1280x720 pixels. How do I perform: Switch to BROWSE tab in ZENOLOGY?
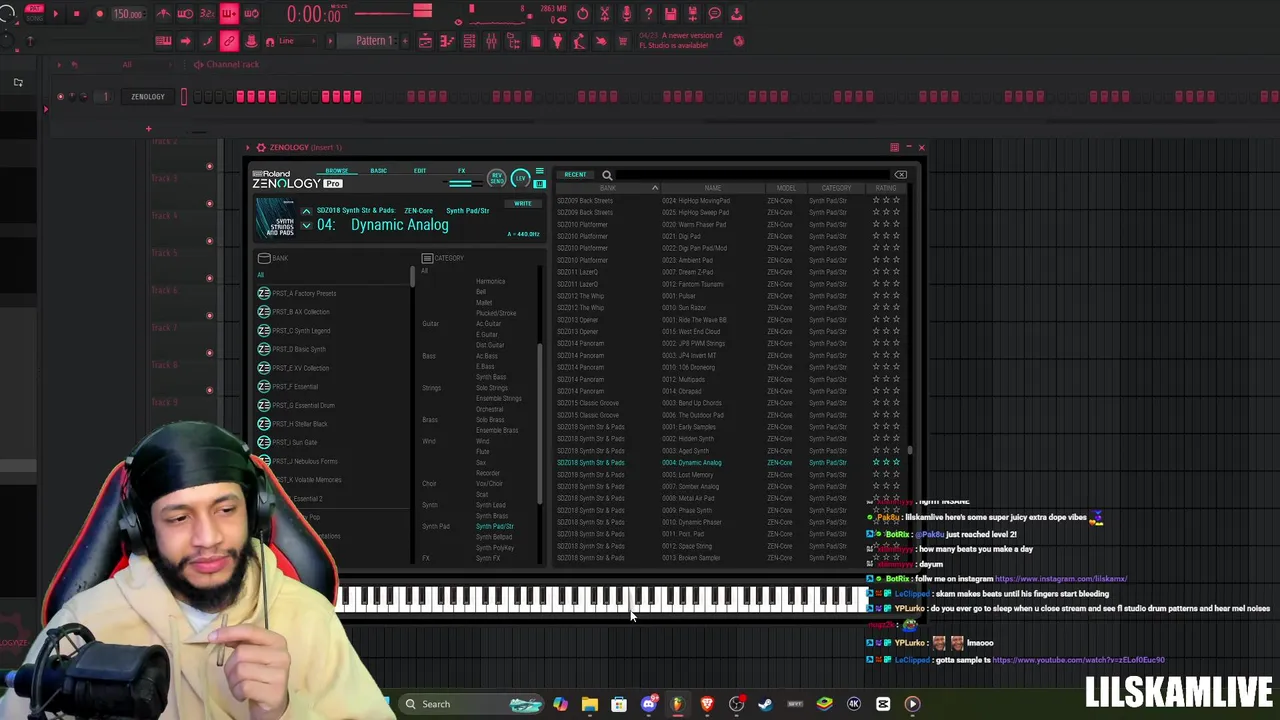coord(337,171)
